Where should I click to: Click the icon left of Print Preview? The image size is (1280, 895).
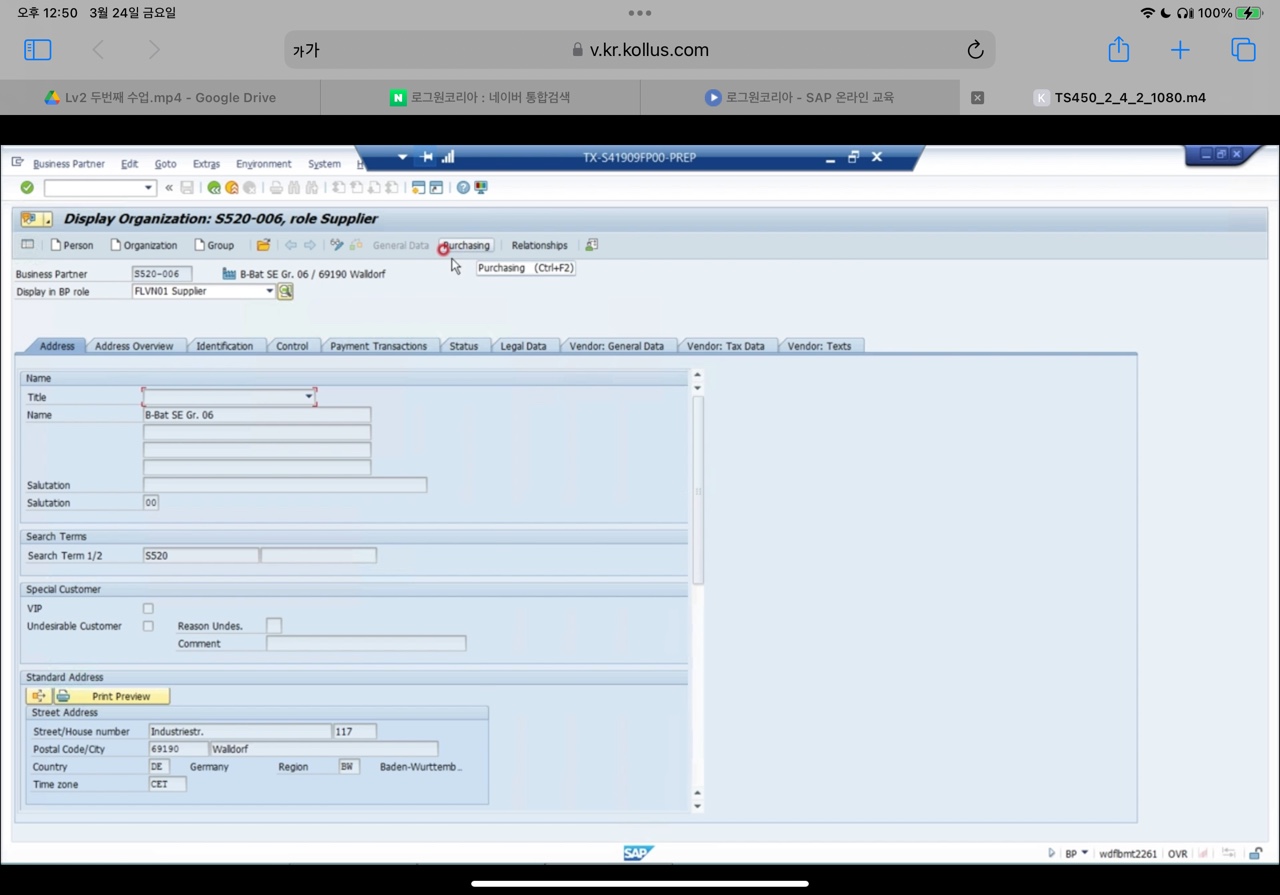tap(39, 696)
